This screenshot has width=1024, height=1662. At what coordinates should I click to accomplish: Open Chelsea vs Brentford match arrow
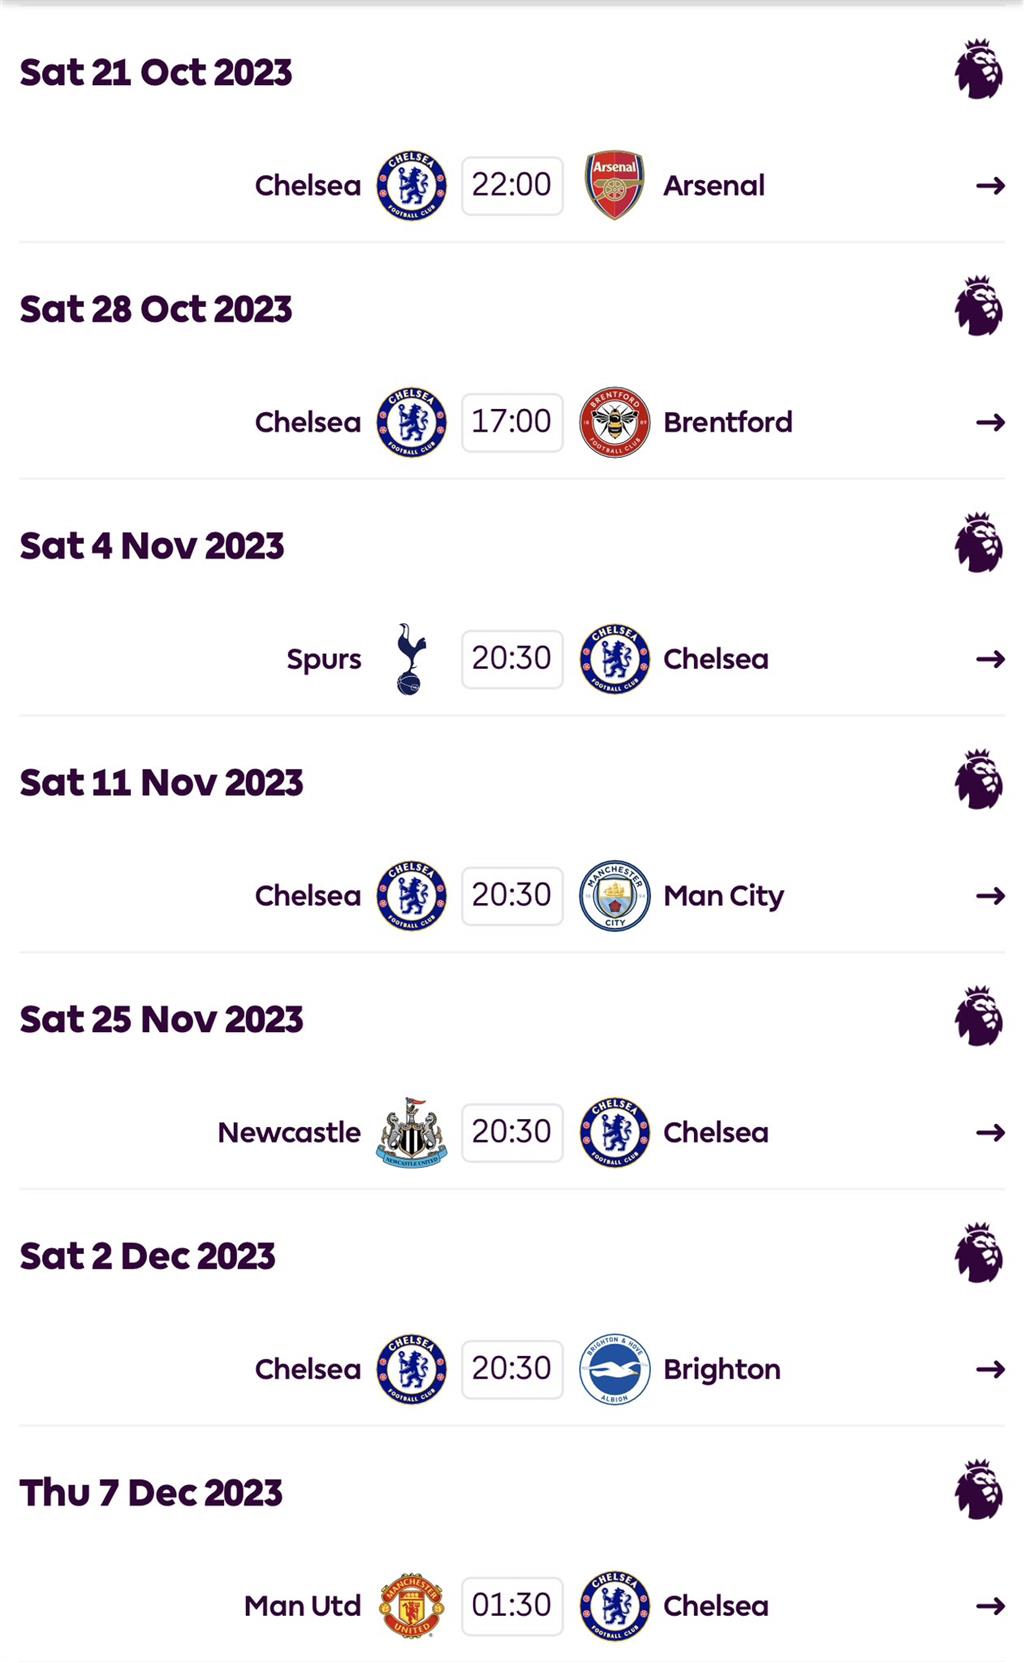990,422
